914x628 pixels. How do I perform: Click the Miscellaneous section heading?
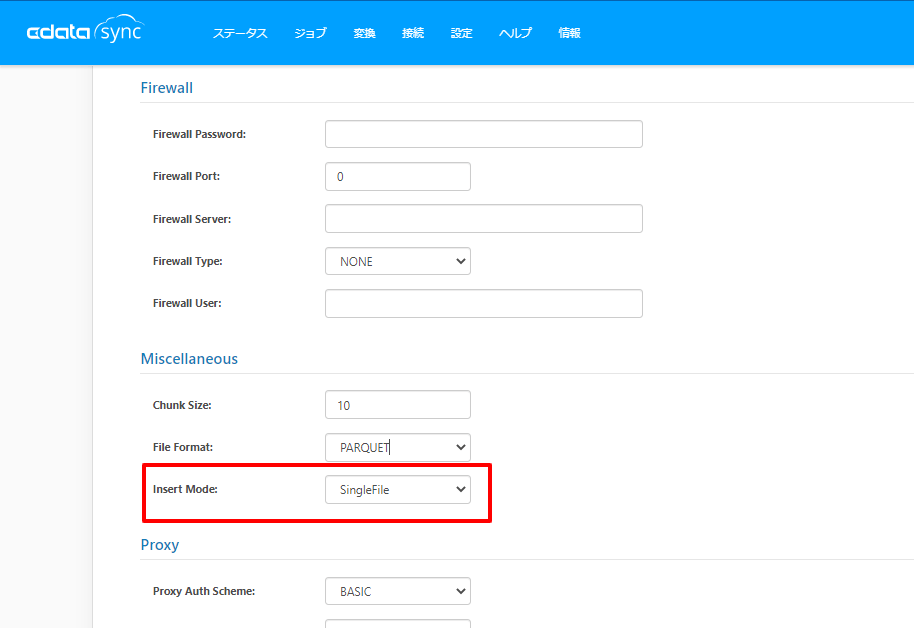[x=189, y=358]
